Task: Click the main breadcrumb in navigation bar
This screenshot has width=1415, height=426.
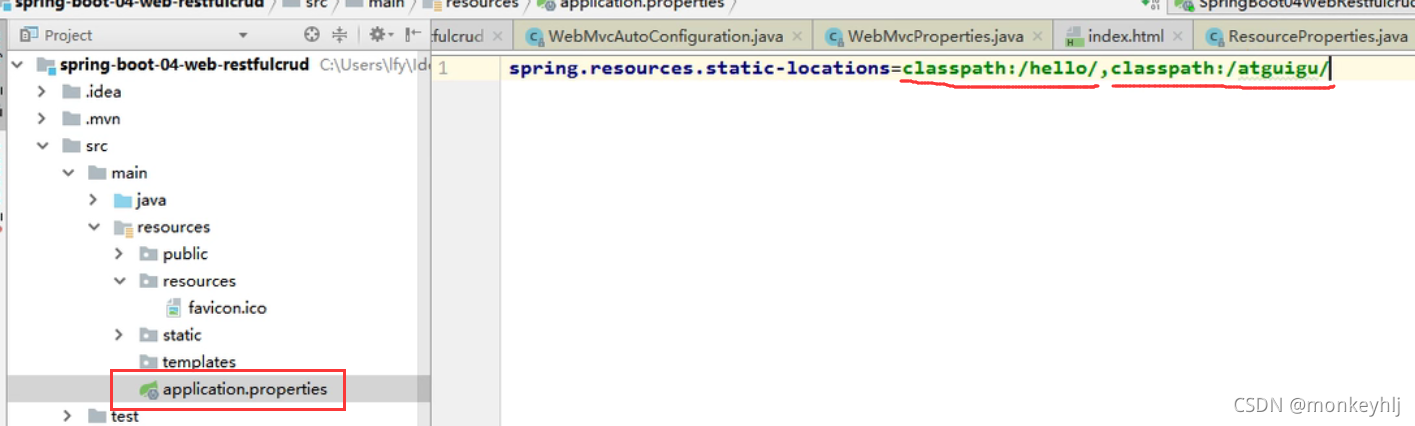Action: 386,4
